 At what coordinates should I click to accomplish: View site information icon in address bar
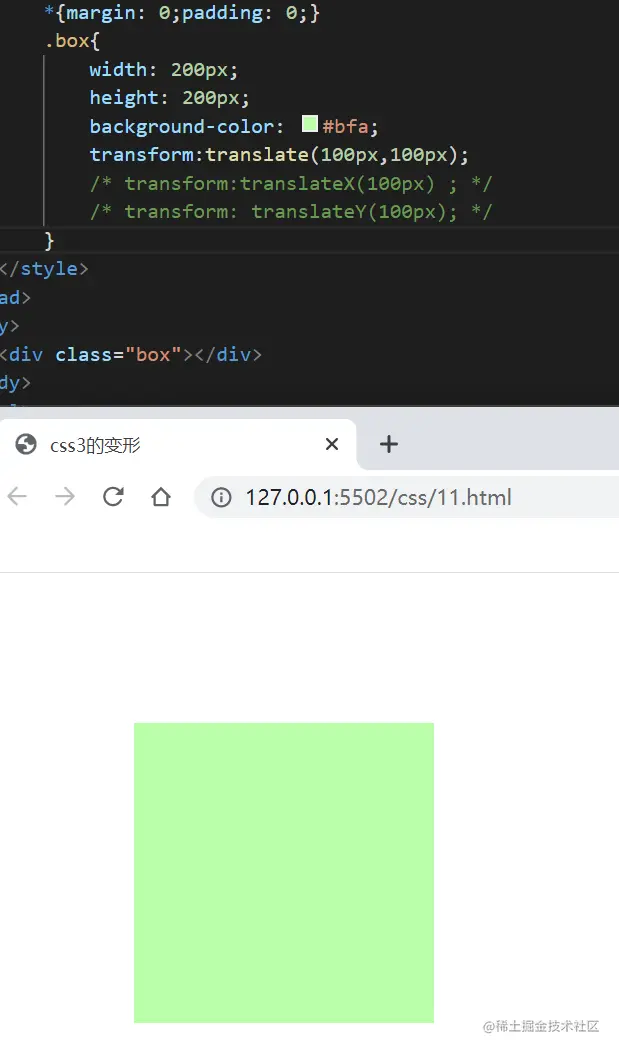221,498
